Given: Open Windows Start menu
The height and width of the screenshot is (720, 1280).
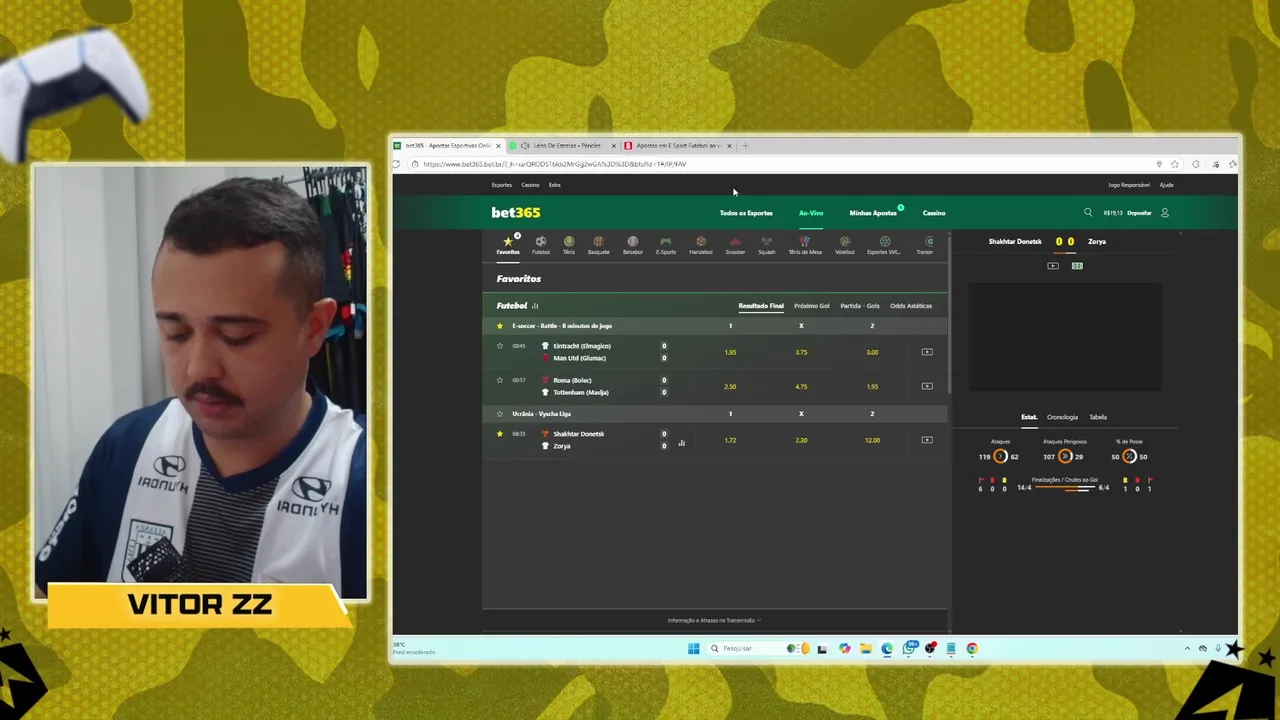Looking at the screenshot, I should pos(693,648).
